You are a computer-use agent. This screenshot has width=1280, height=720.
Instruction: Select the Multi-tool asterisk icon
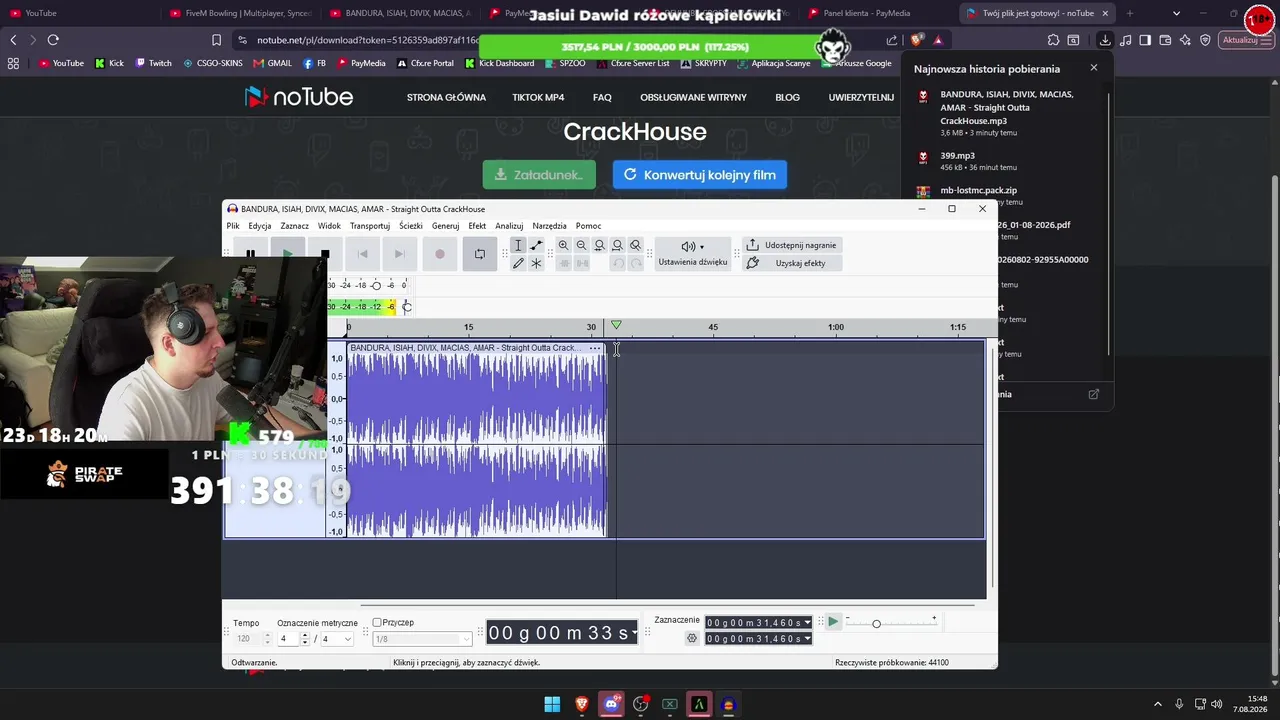[536, 263]
